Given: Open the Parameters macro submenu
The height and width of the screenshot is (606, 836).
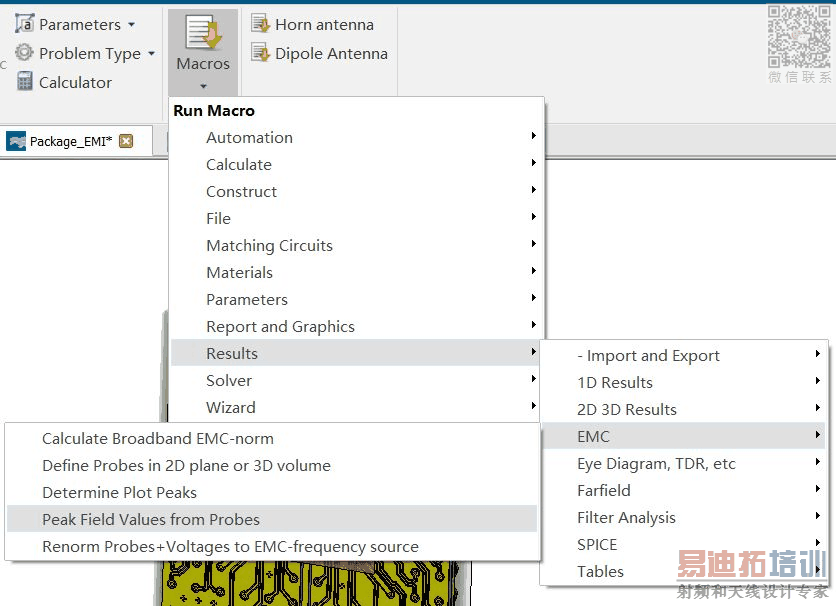Looking at the screenshot, I should 356,300.
